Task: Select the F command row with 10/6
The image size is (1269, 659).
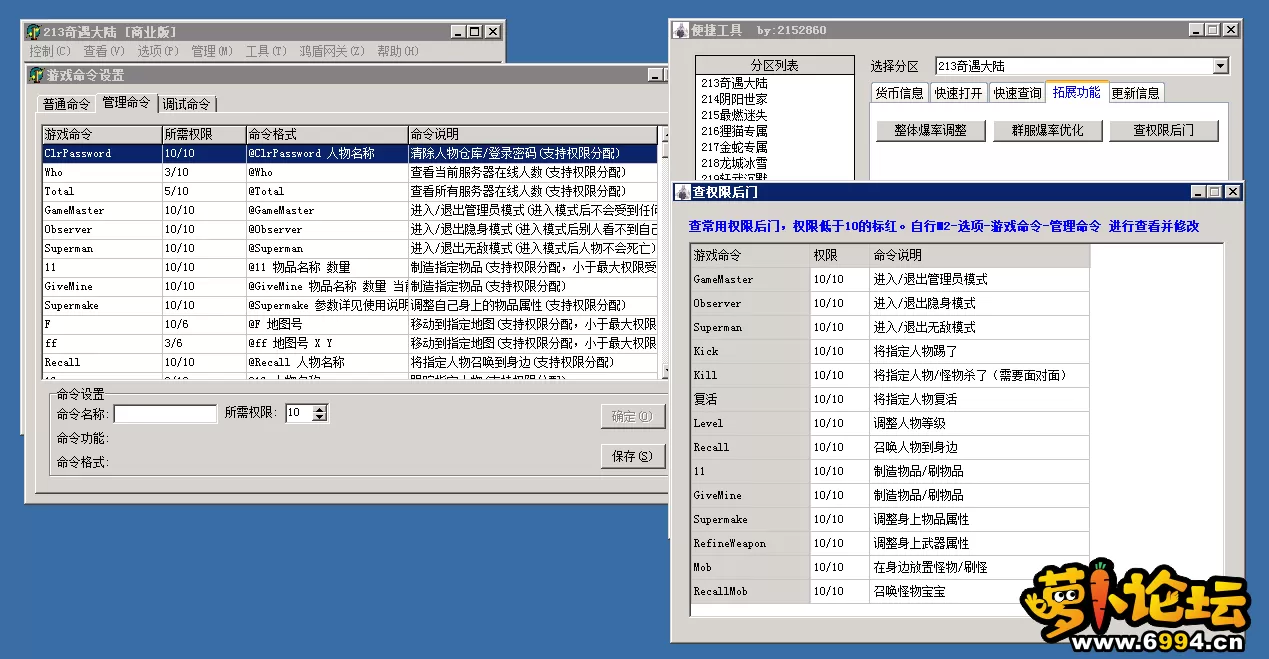Action: [x=350, y=324]
